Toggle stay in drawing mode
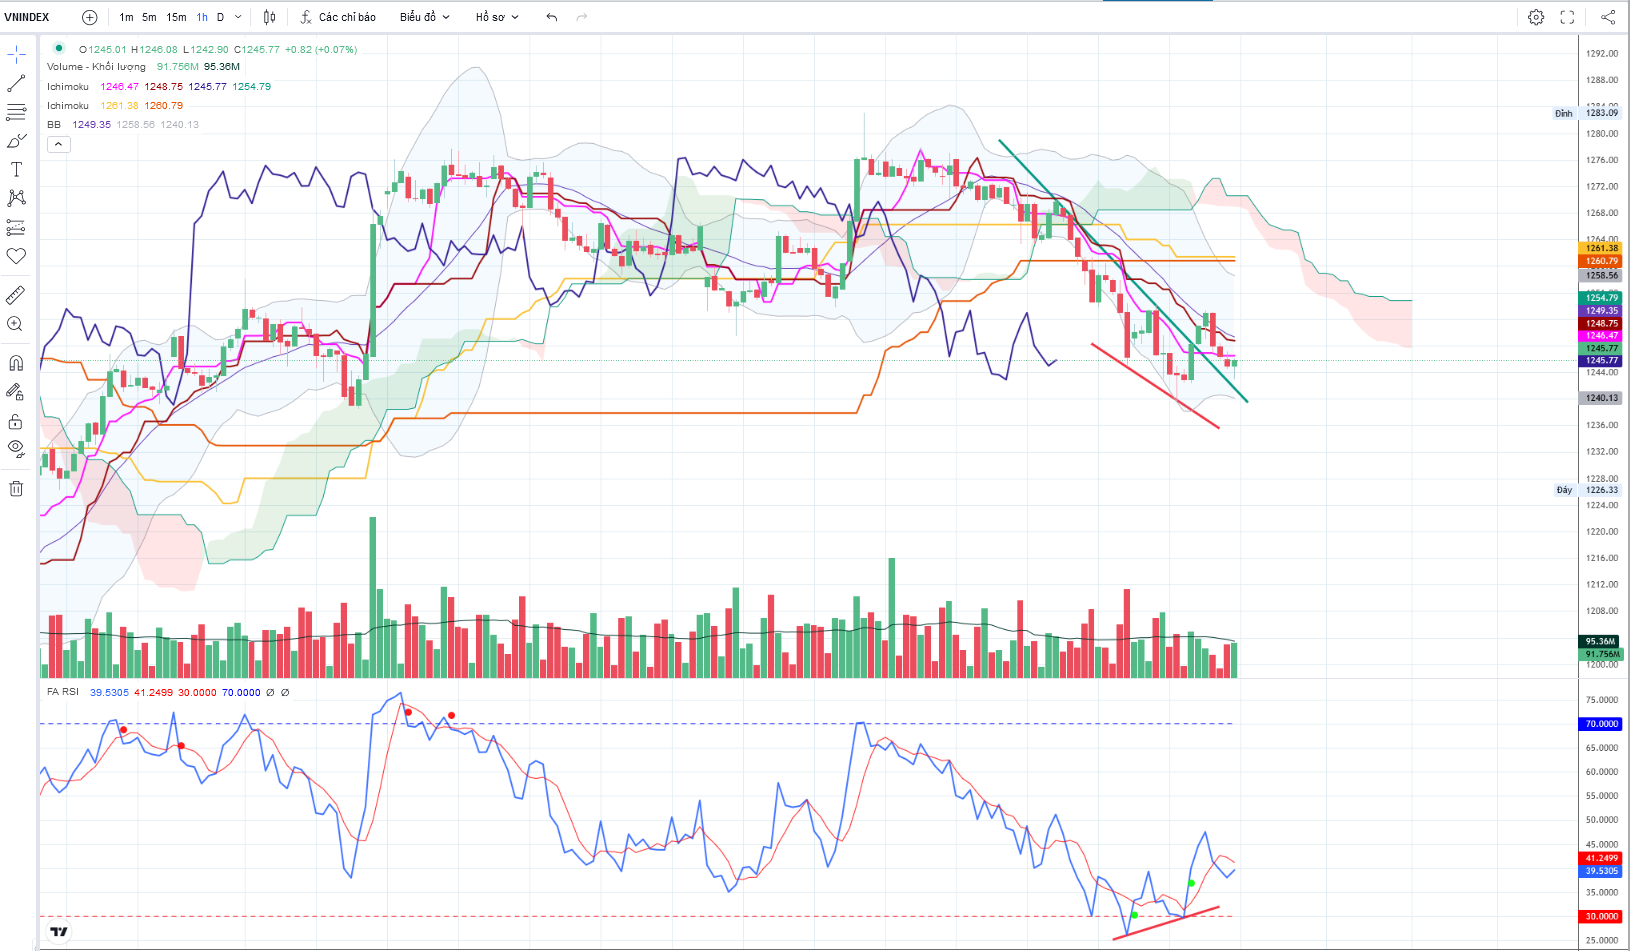Image resolution: width=1630 pixels, height=951 pixels. pos(16,392)
